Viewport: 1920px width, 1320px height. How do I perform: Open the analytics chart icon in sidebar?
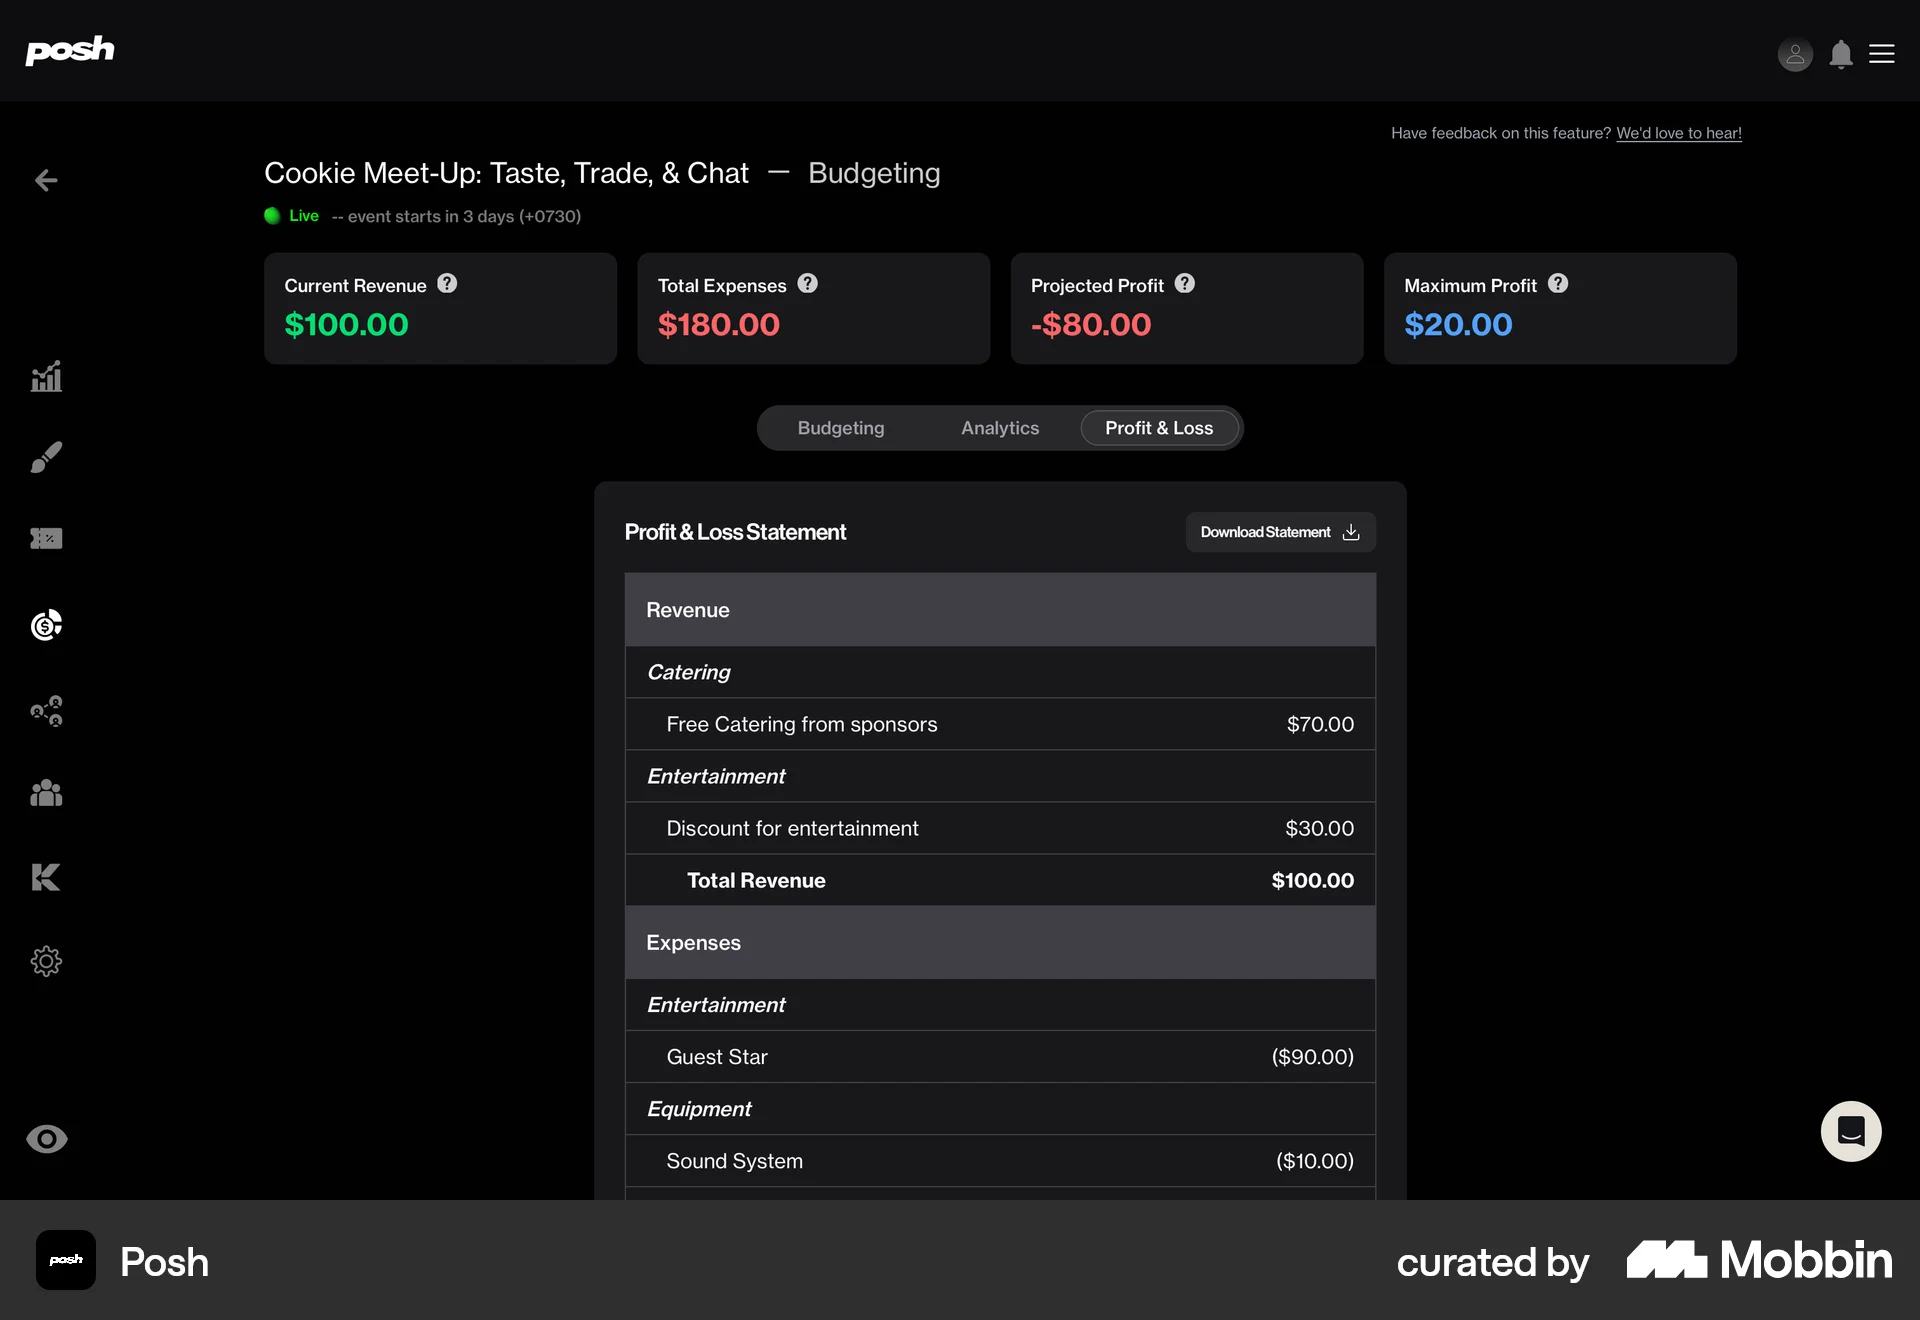tap(46, 377)
